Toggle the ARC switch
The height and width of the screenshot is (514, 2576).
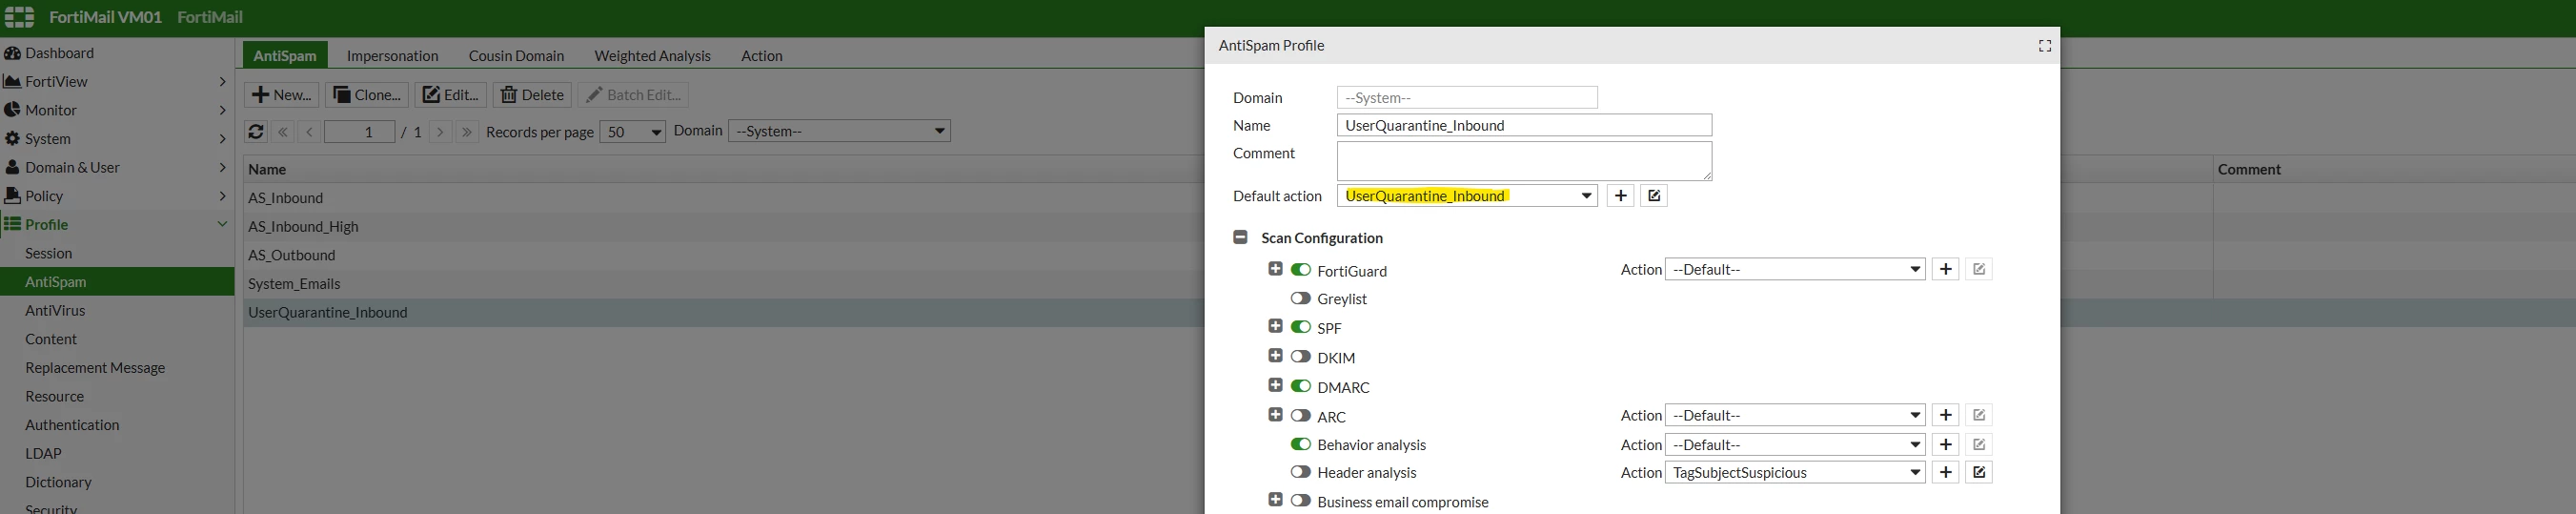pos(1300,415)
